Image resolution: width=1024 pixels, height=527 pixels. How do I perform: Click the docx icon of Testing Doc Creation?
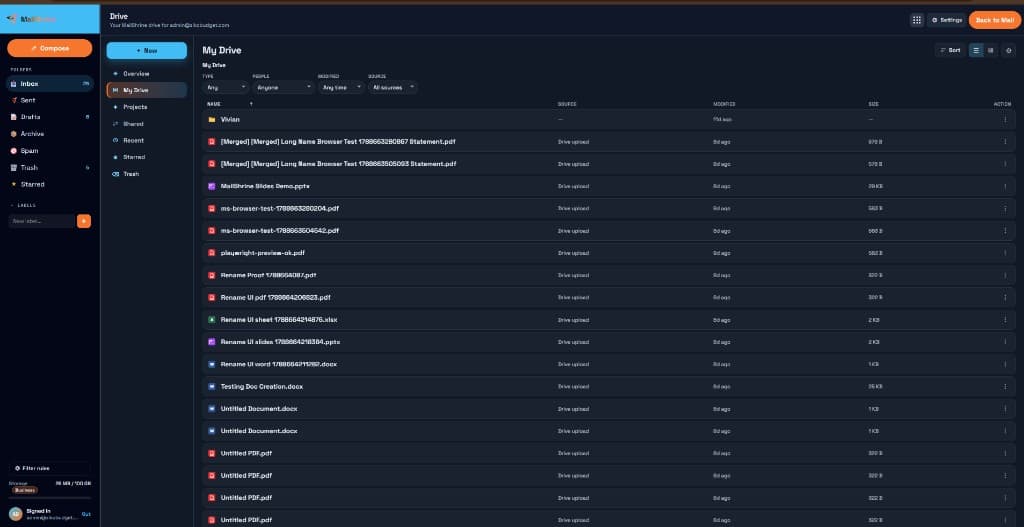coord(212,387)
